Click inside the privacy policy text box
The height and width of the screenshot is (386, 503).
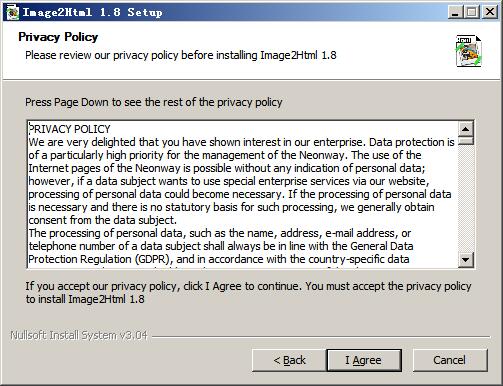tap(243, 194)
